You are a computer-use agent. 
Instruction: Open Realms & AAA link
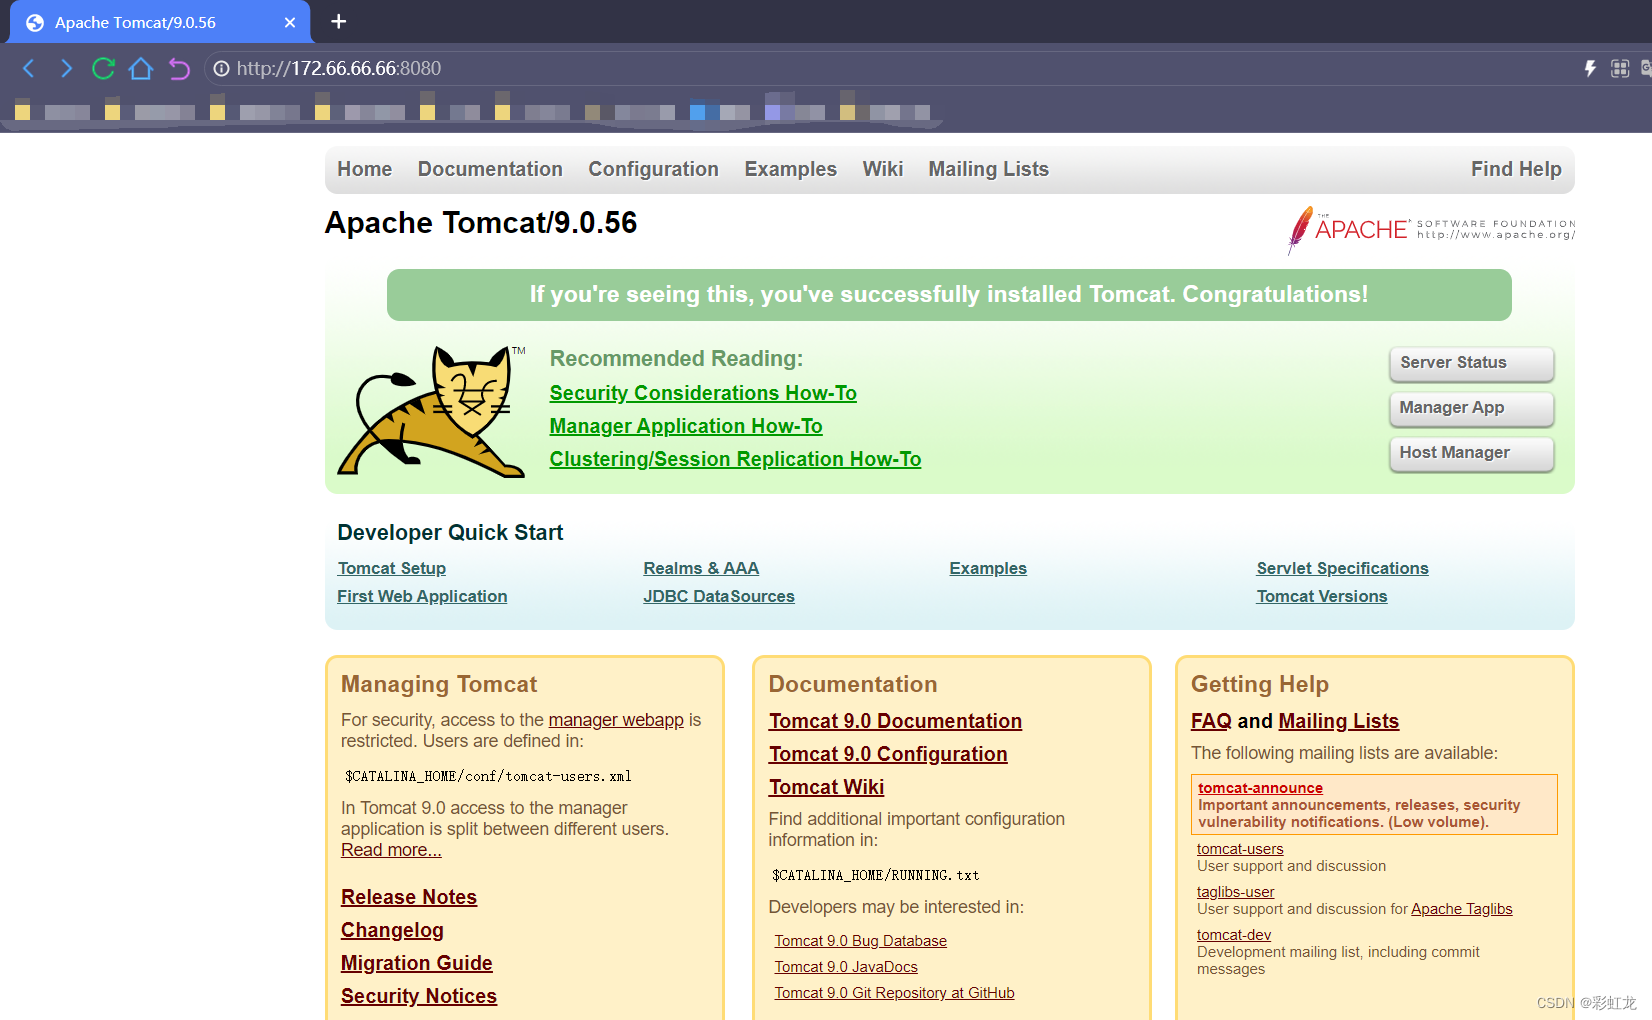[x=701, y=568]
